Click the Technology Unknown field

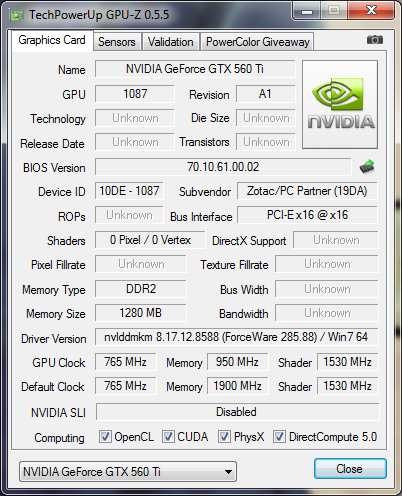[x=135, y=118]
